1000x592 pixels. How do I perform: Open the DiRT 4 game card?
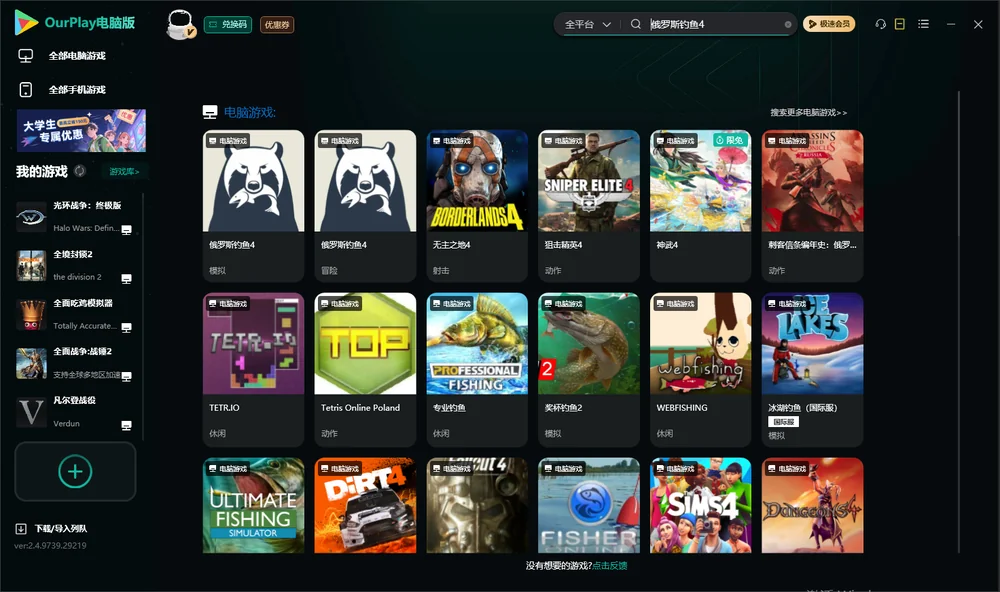click(365, 505)
